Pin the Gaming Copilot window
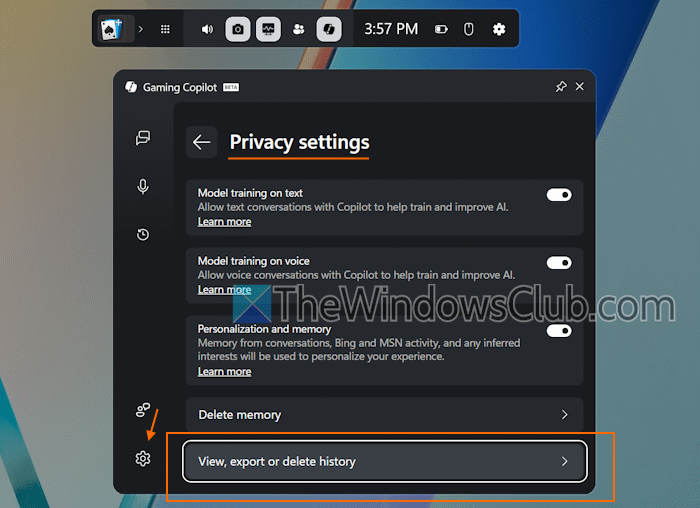 (561, 87)
